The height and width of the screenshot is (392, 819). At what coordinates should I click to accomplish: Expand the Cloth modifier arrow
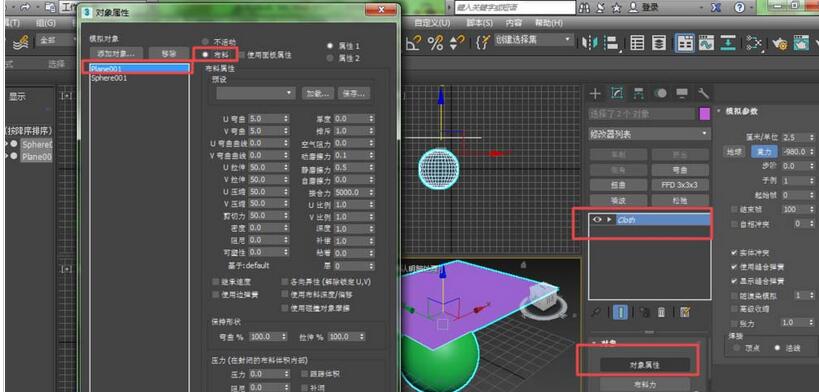[x=609, y=220]
